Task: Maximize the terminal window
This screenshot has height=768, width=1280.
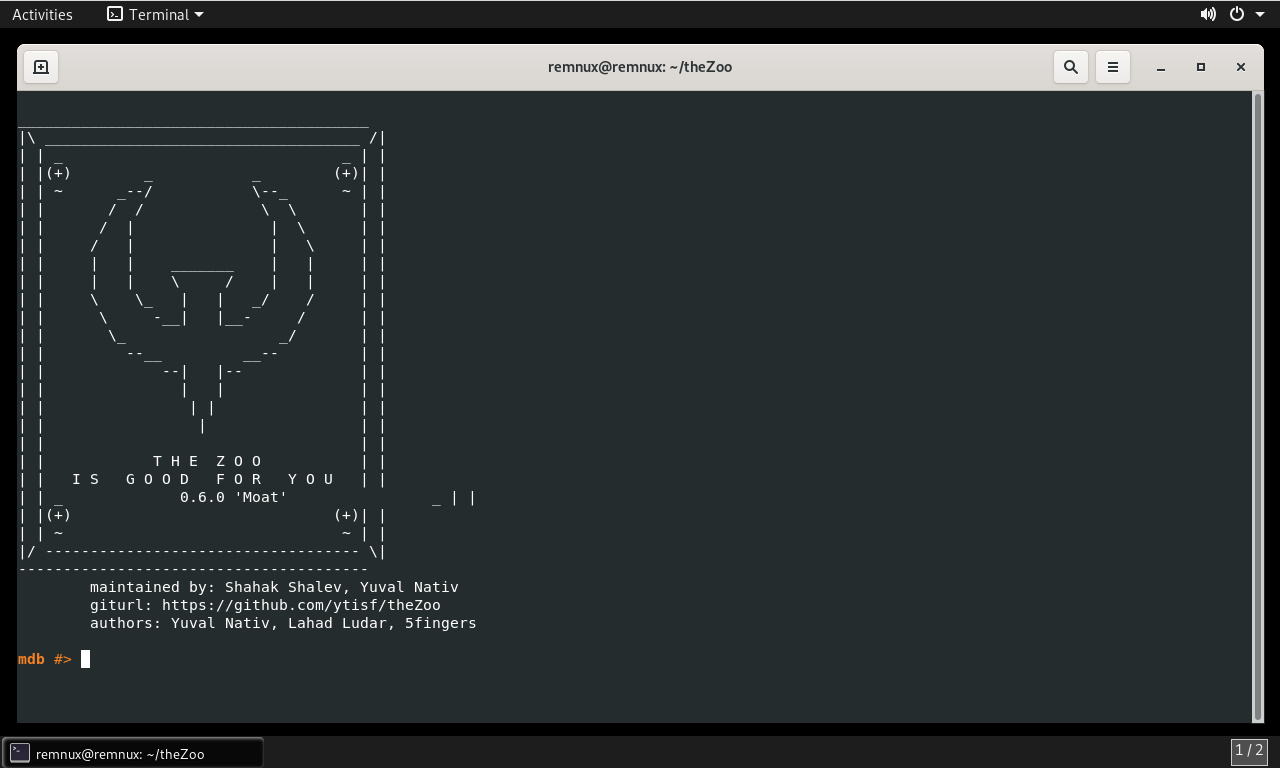Action: [x=1201, y=67]
